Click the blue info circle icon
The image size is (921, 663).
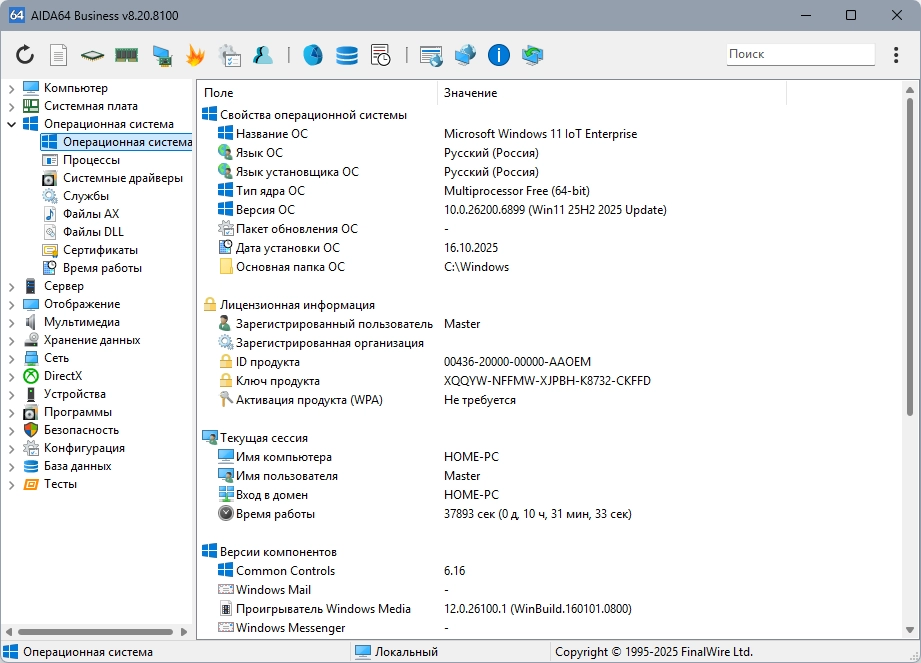[x=498, y=55]
